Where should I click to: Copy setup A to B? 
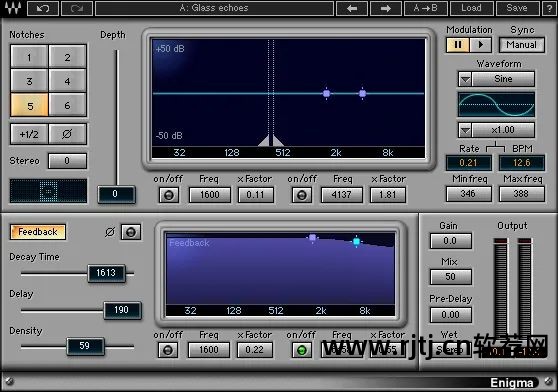pos(426,8)
